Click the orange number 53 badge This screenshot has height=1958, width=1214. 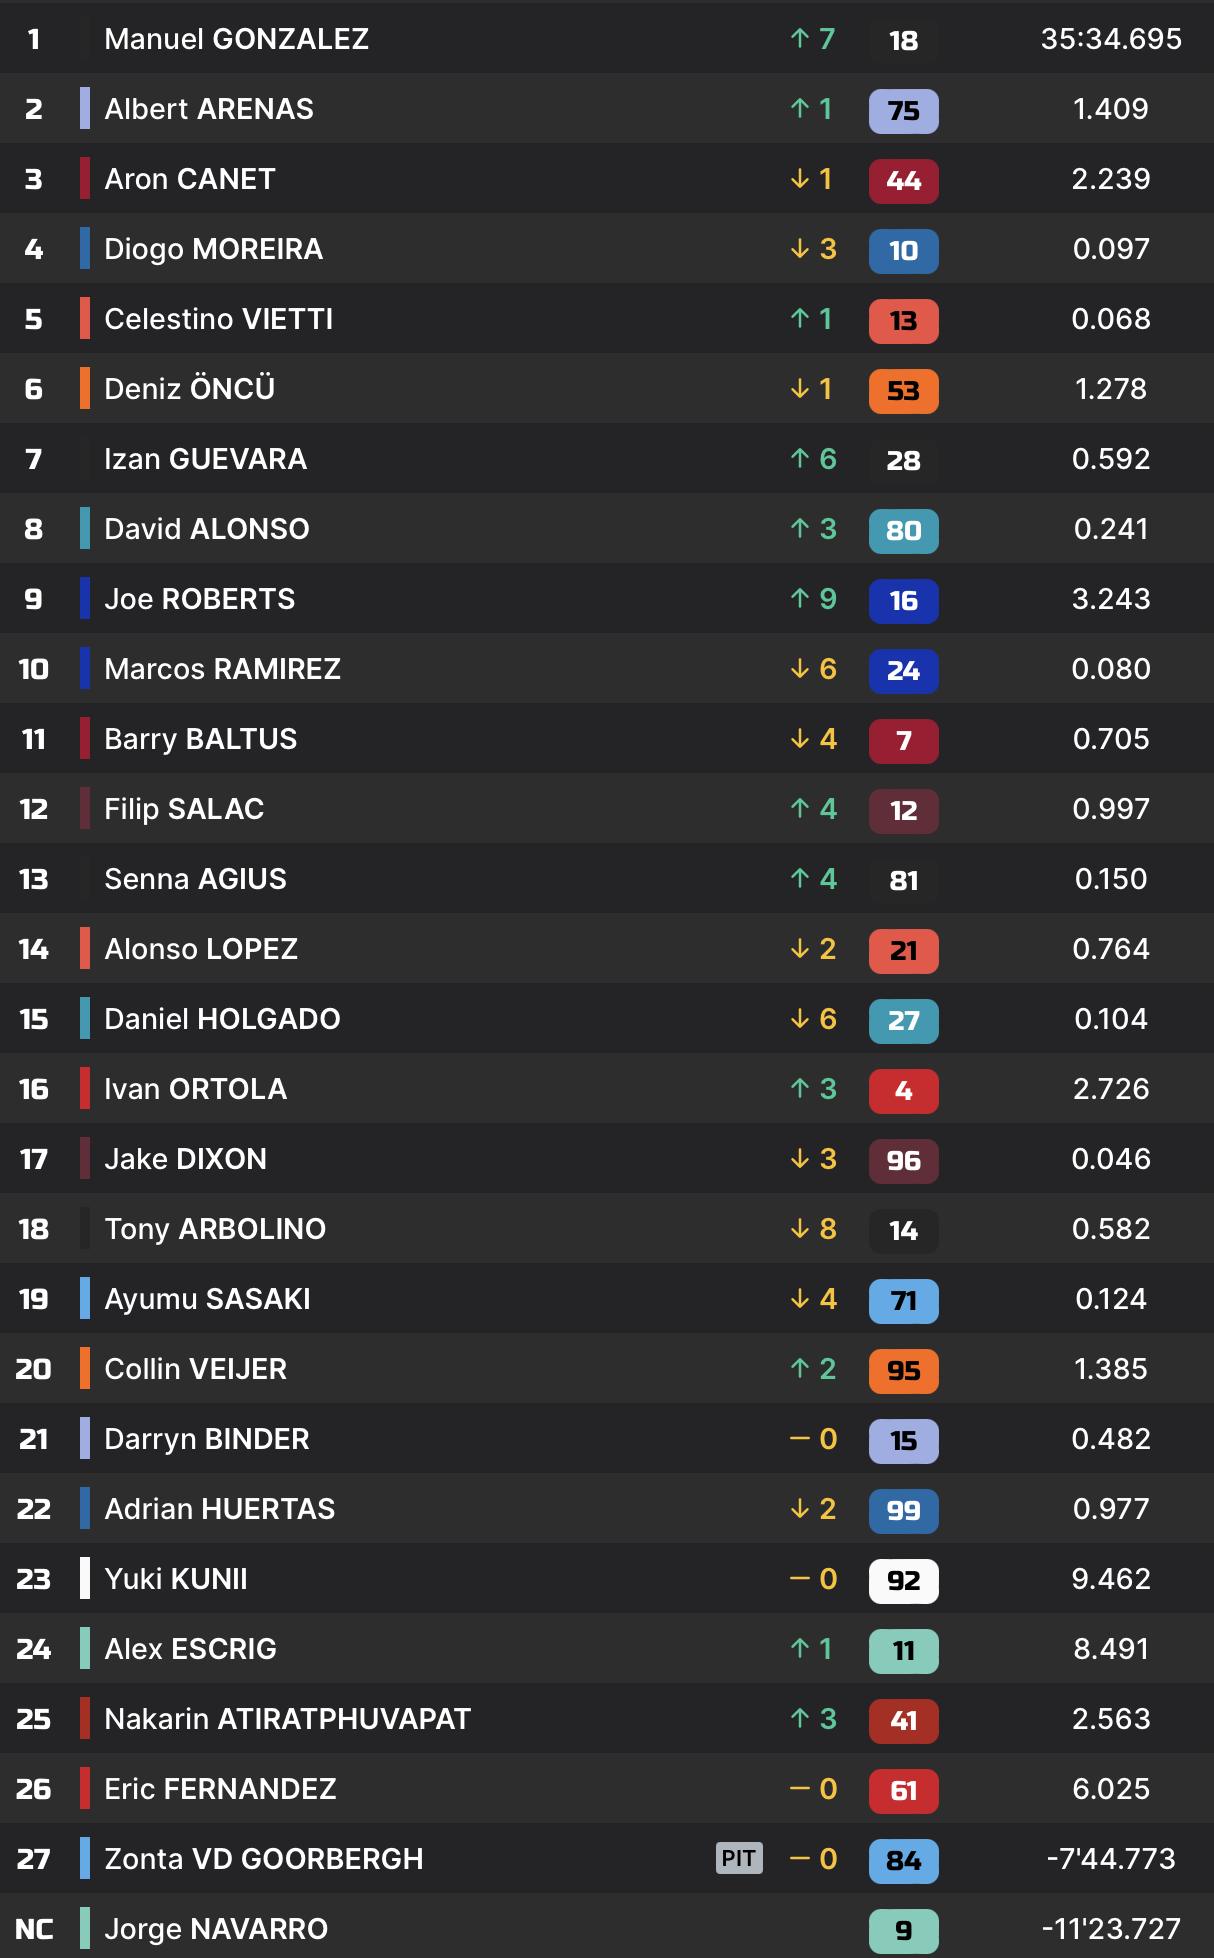pos(903,390)
